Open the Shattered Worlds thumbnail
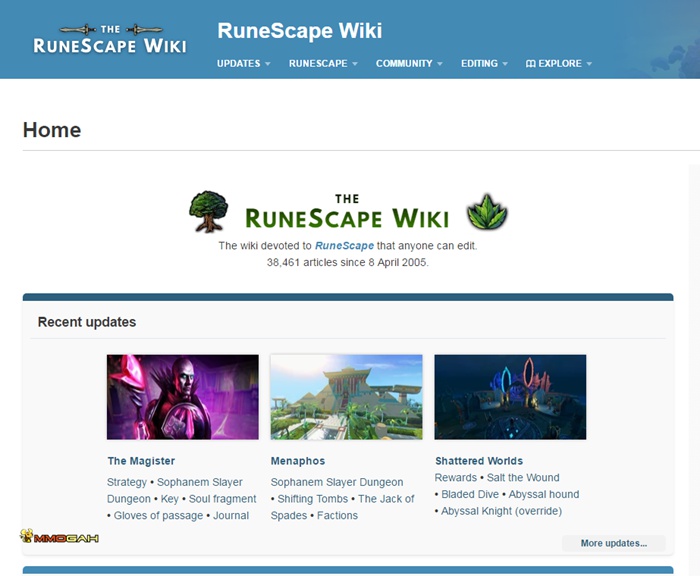Viewport: 700px width, 576px height. pos(510,397)
